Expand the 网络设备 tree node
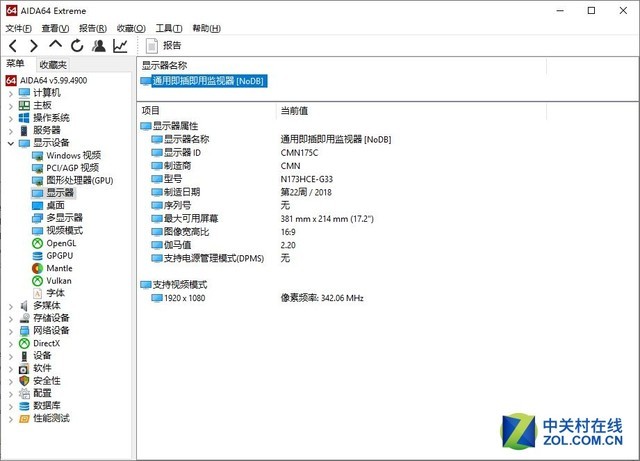 [x=11, y=331]
